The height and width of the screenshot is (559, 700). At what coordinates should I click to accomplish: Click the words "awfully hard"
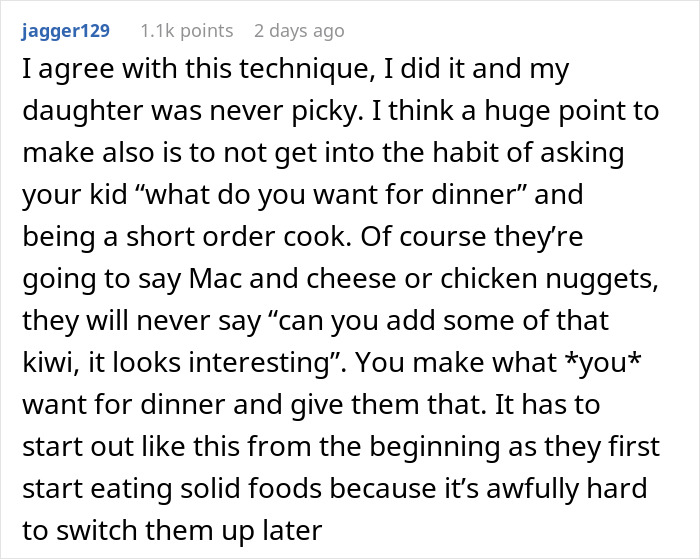[x=567, y=488]
